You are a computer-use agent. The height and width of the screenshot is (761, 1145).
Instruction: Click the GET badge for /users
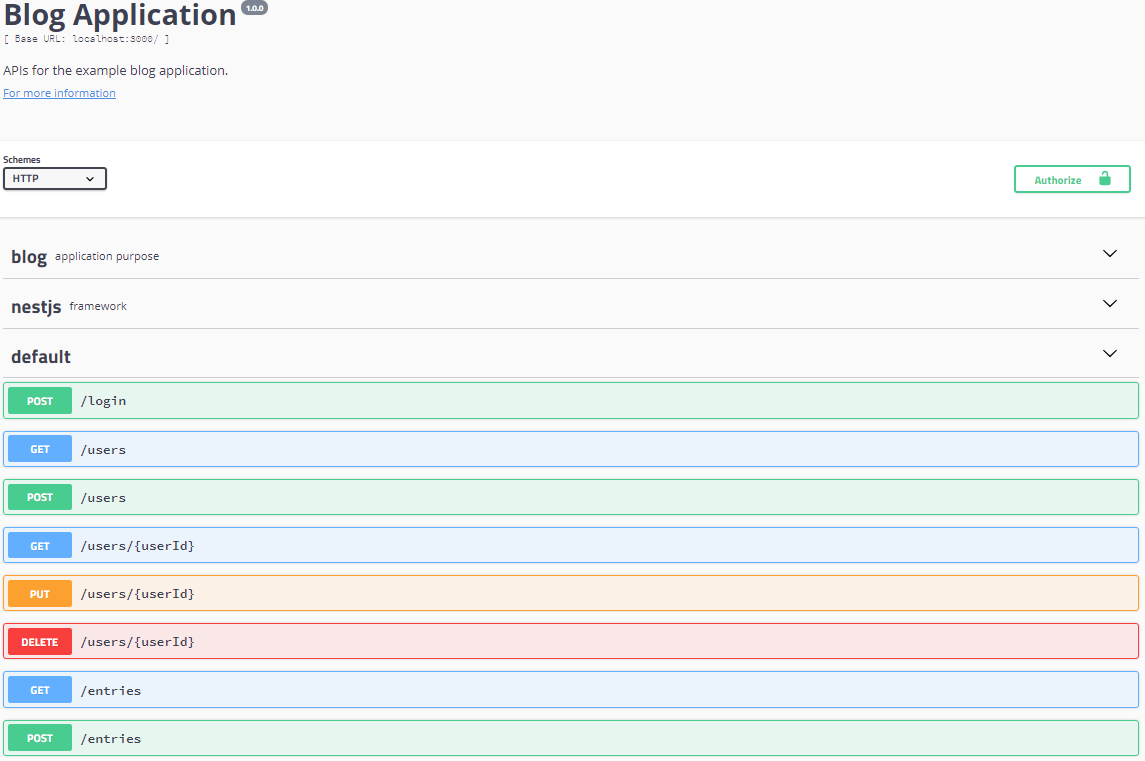pyautogui.click(x=40, y=449)
